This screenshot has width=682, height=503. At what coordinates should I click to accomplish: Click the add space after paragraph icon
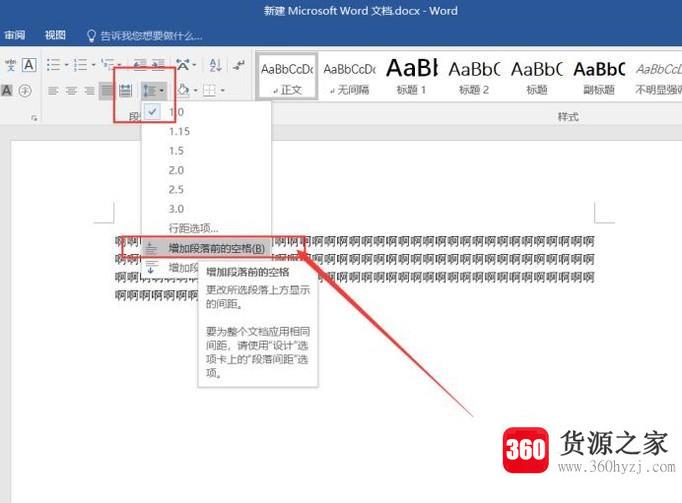click(152, 267)
